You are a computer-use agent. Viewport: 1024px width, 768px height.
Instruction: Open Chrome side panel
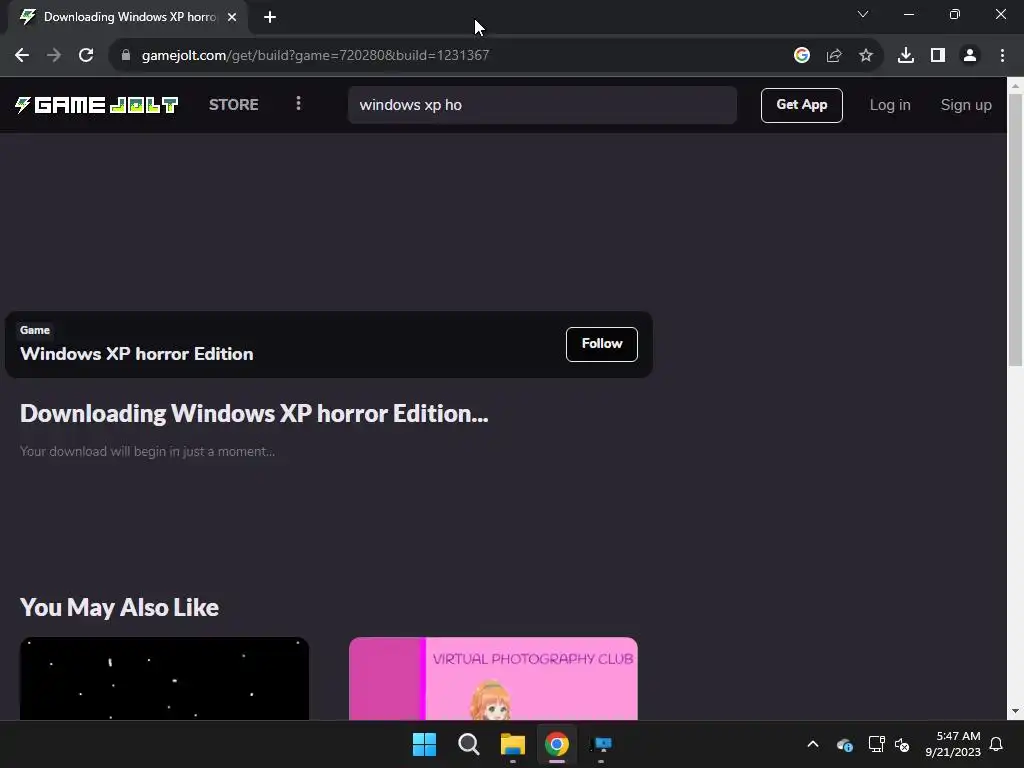point(938,56)
